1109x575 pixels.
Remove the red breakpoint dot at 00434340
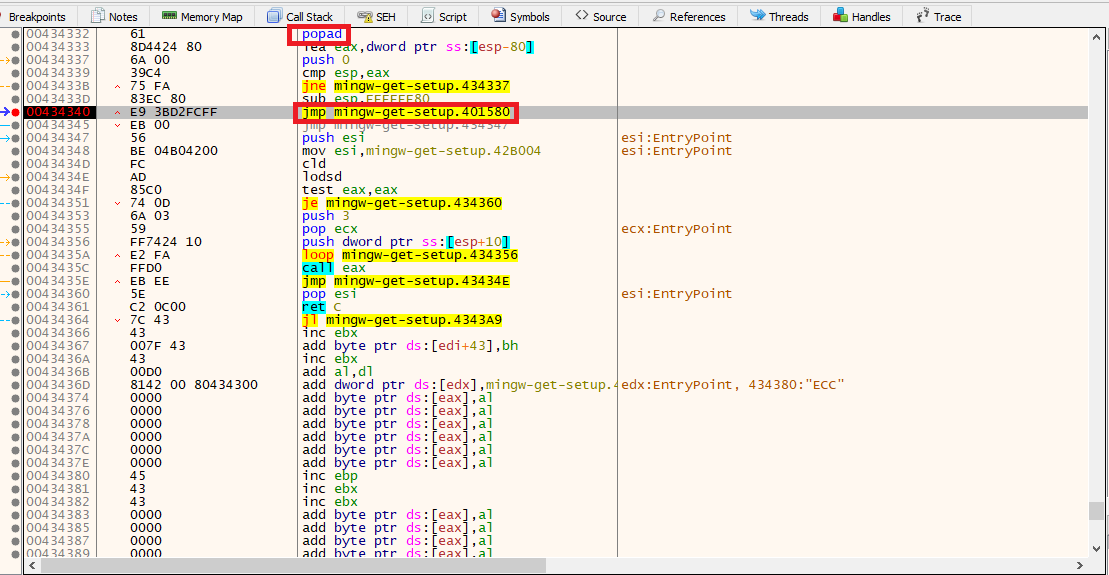15,112
